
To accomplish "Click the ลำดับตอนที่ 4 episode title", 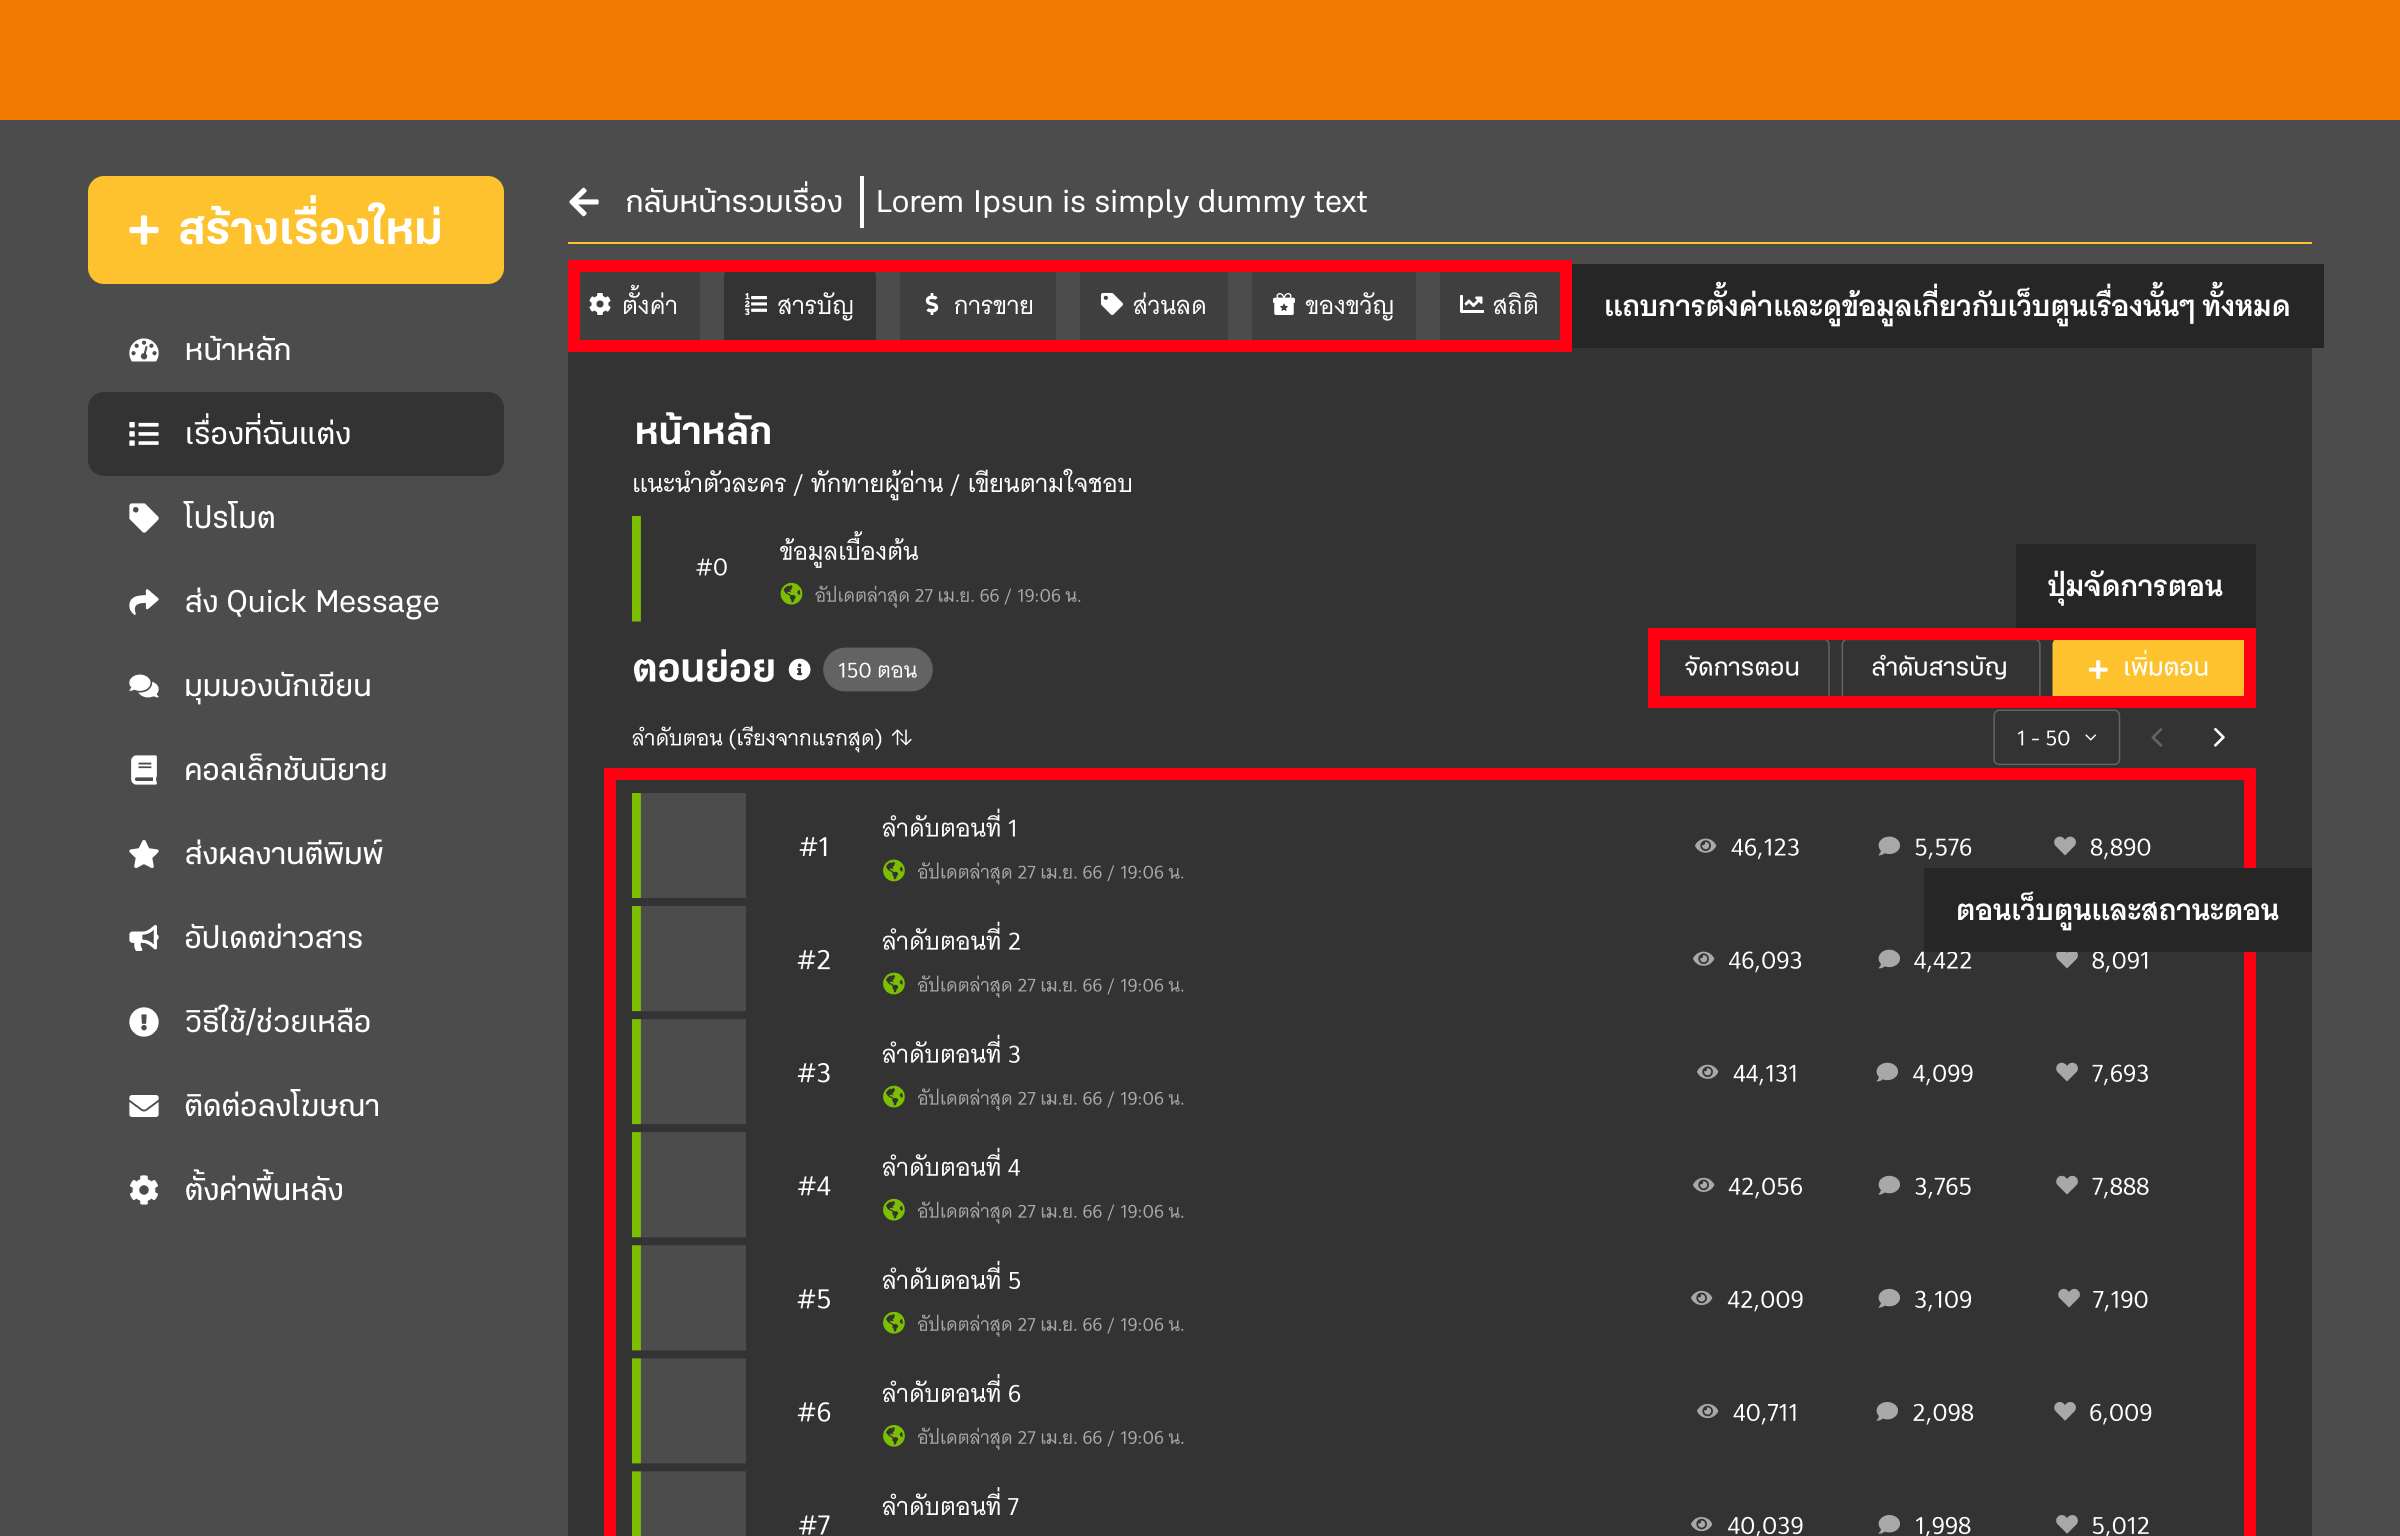I will (x=951, y=1167).
